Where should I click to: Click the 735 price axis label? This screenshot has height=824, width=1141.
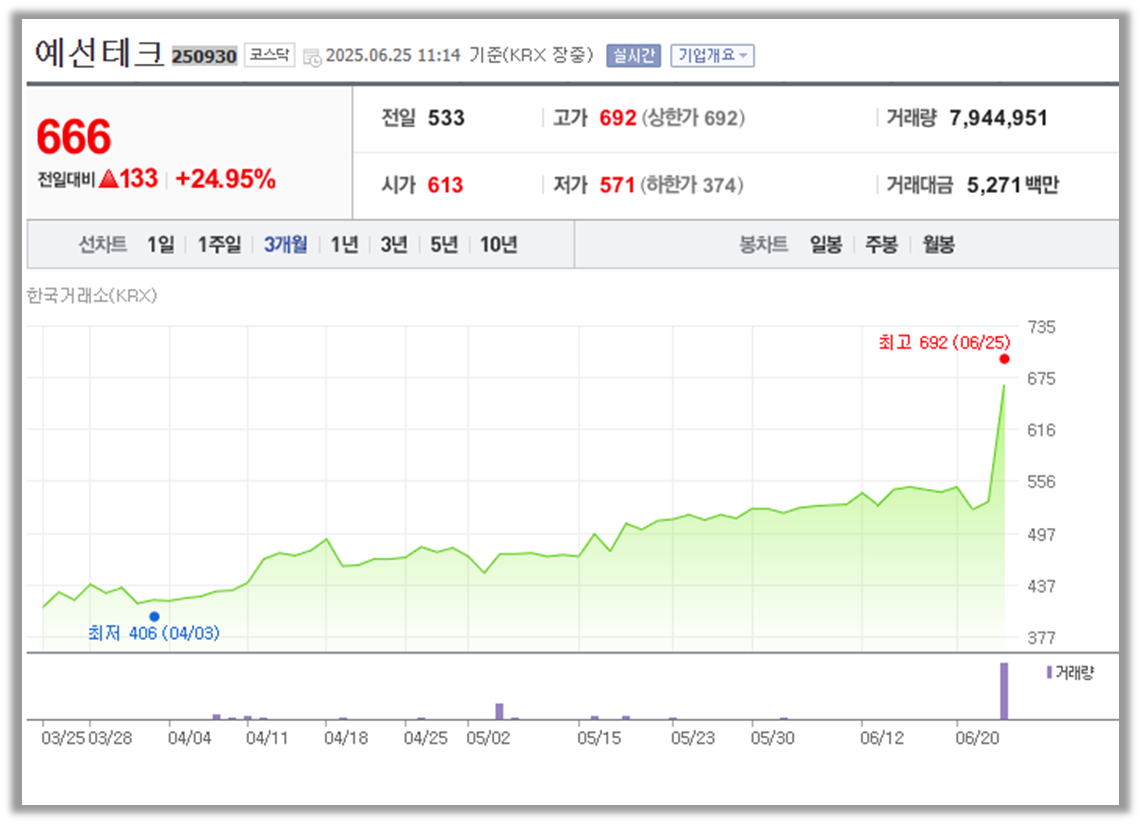click(x=1041, y=327)
